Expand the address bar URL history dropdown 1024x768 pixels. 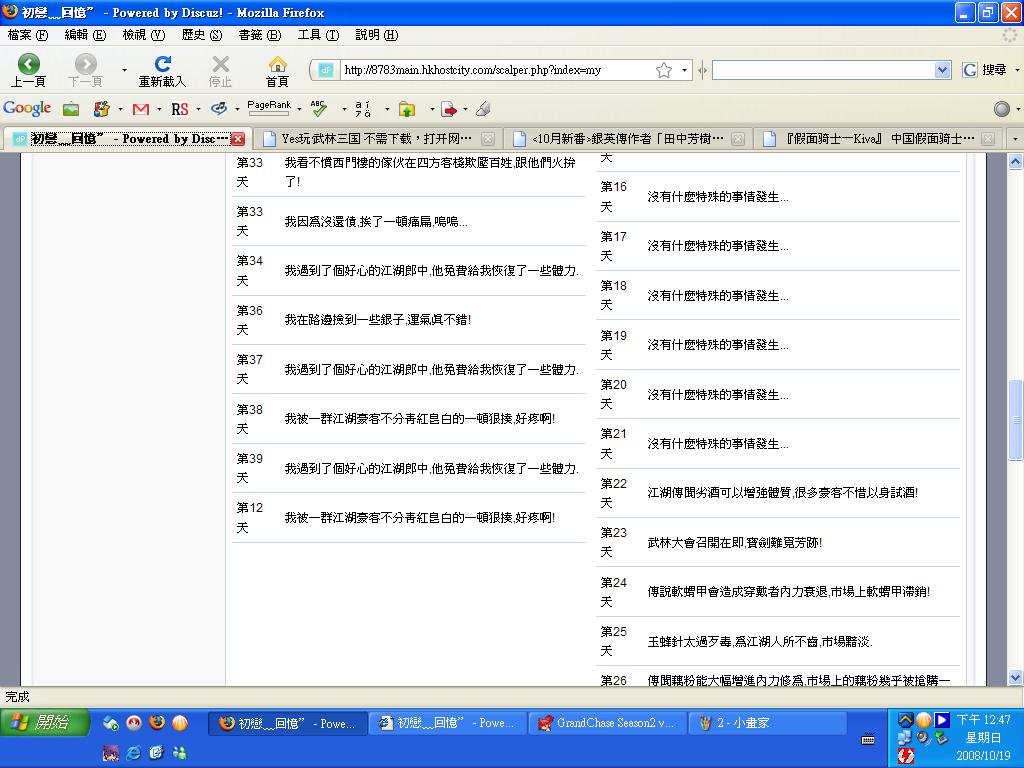tap(684, 70)
